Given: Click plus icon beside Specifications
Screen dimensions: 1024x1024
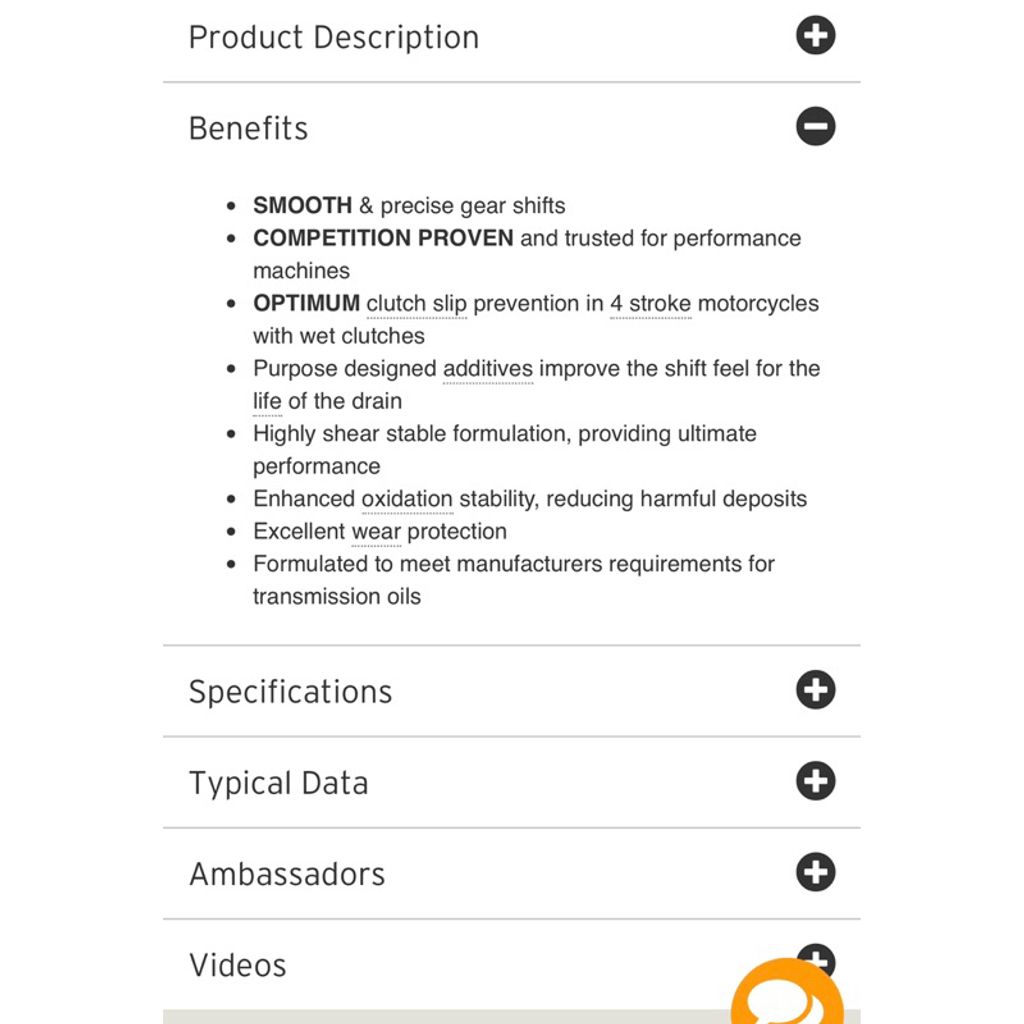Looking at the screenshot, I should pos(815,690).
